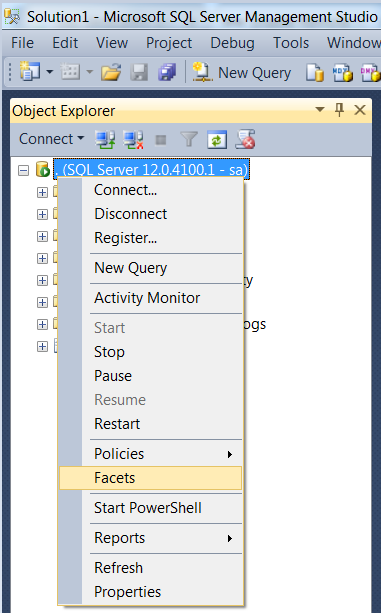Click the Database Engine Query icon
Image resolution: width=381 pixels, height=613 pixels.
coord(315,73)
